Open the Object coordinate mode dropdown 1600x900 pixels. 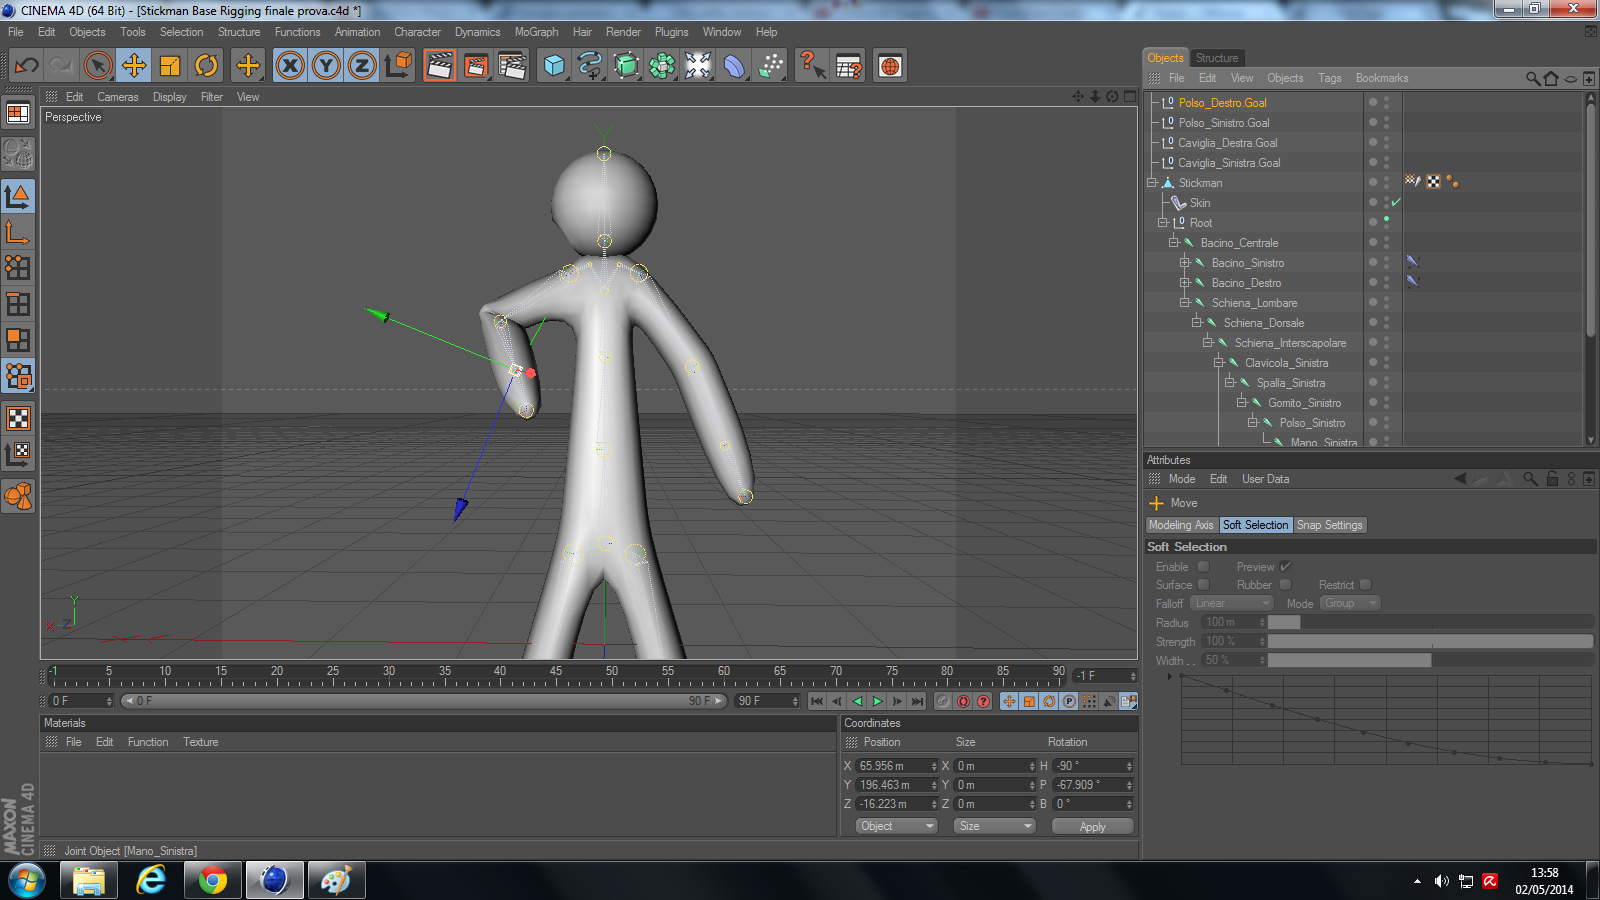896,826
